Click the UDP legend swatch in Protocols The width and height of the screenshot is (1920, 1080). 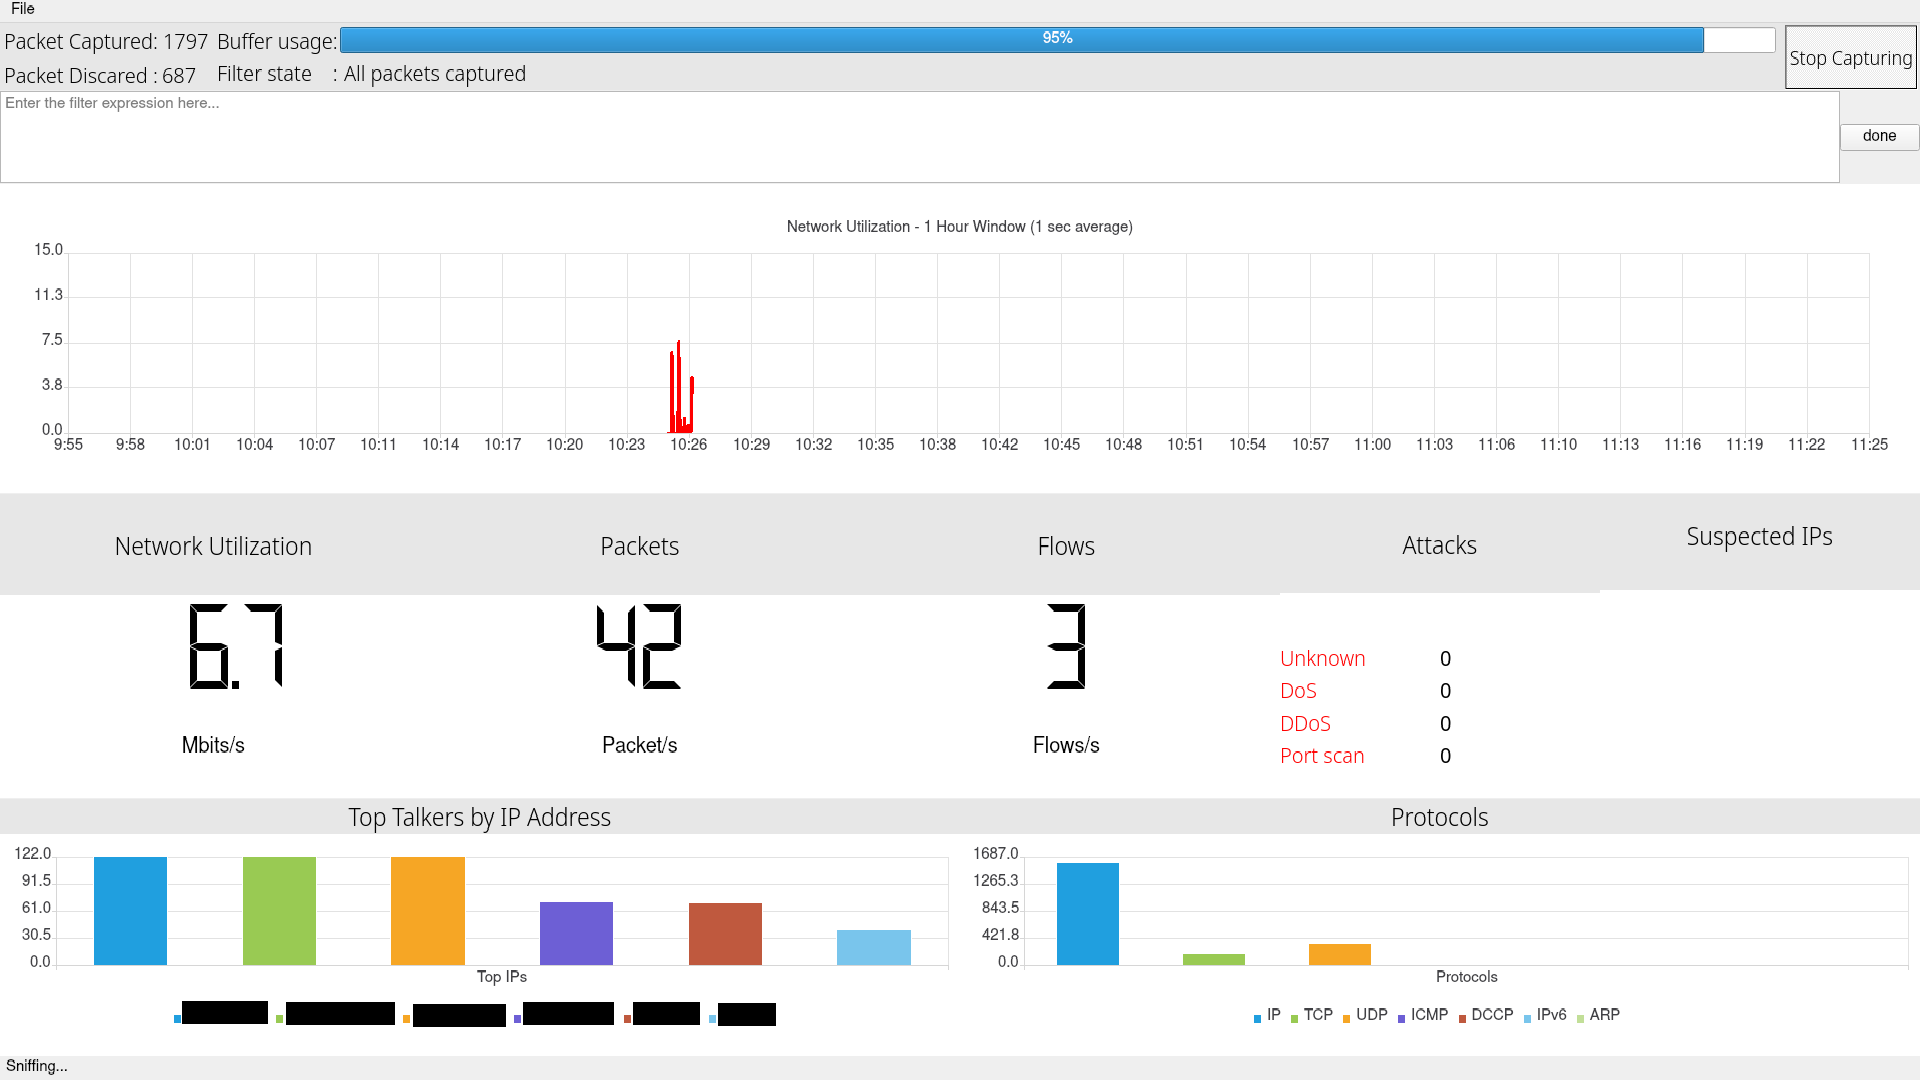coord(1346,1019)
